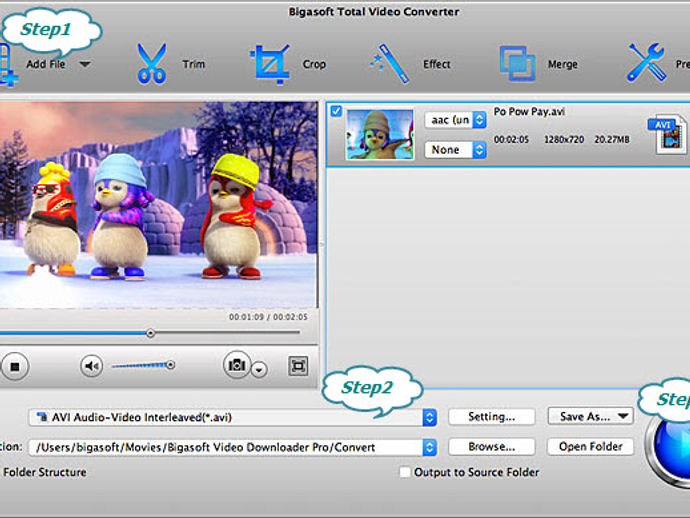This screenshot has height=518, width=690.
Task: Click the video preview area
Action: tap(158, 205)
